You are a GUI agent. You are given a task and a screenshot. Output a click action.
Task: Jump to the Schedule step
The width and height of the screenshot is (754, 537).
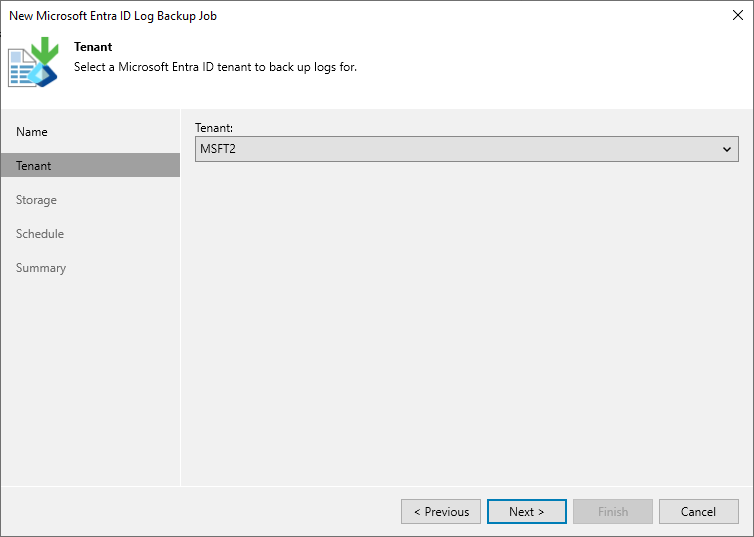(x=40, y=234)
